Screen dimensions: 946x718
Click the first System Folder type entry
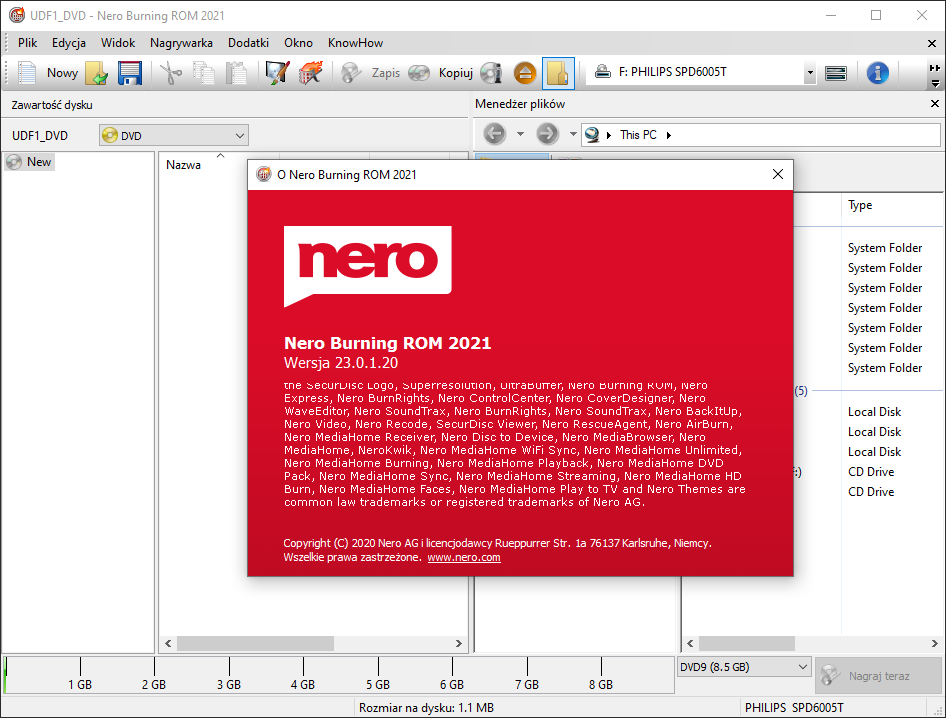coord(884,248)
